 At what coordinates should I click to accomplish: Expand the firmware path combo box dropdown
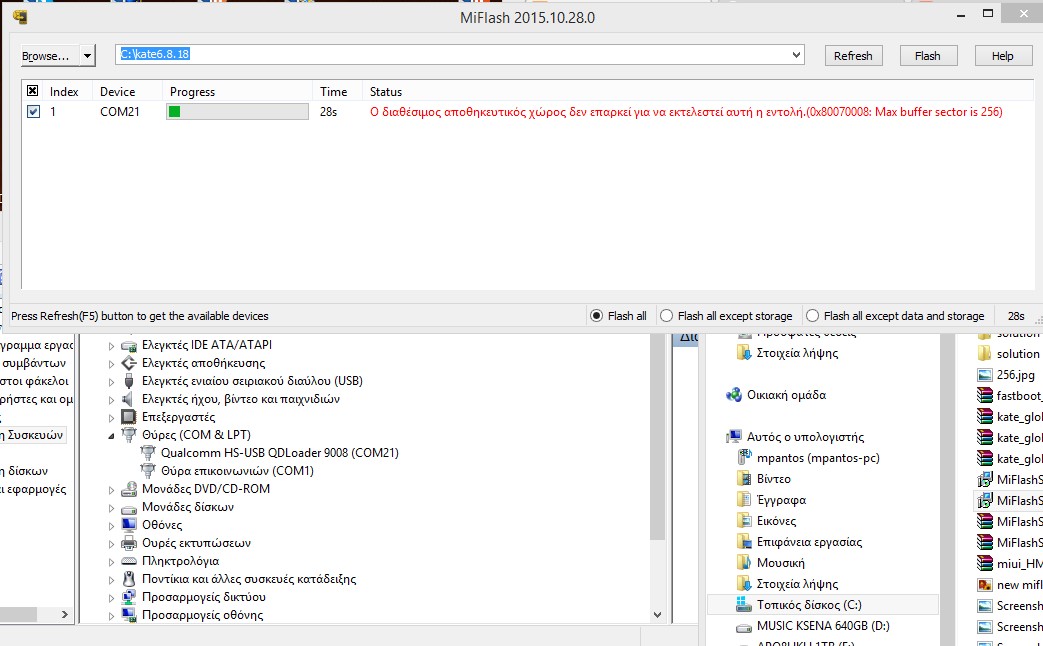click(796, 55)
